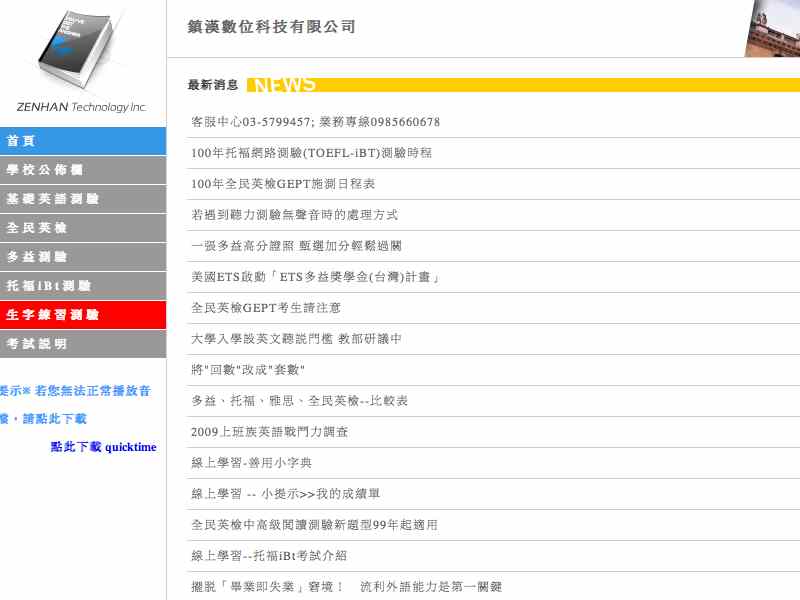
Task: Open 線上學習-善用小字典 item
Action: tap(250, 463)
